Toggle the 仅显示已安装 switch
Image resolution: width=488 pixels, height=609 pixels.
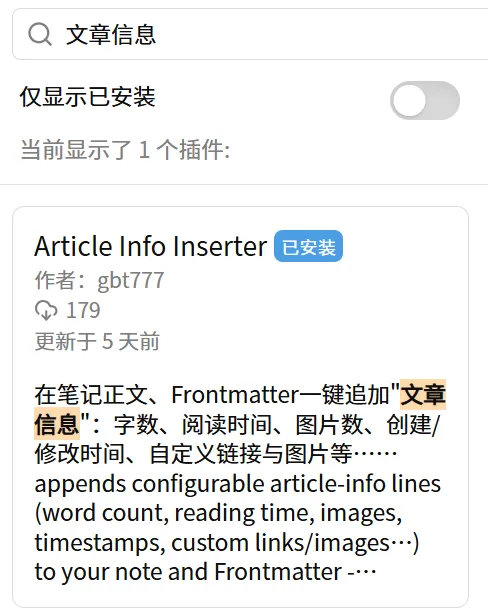[425, 100]
